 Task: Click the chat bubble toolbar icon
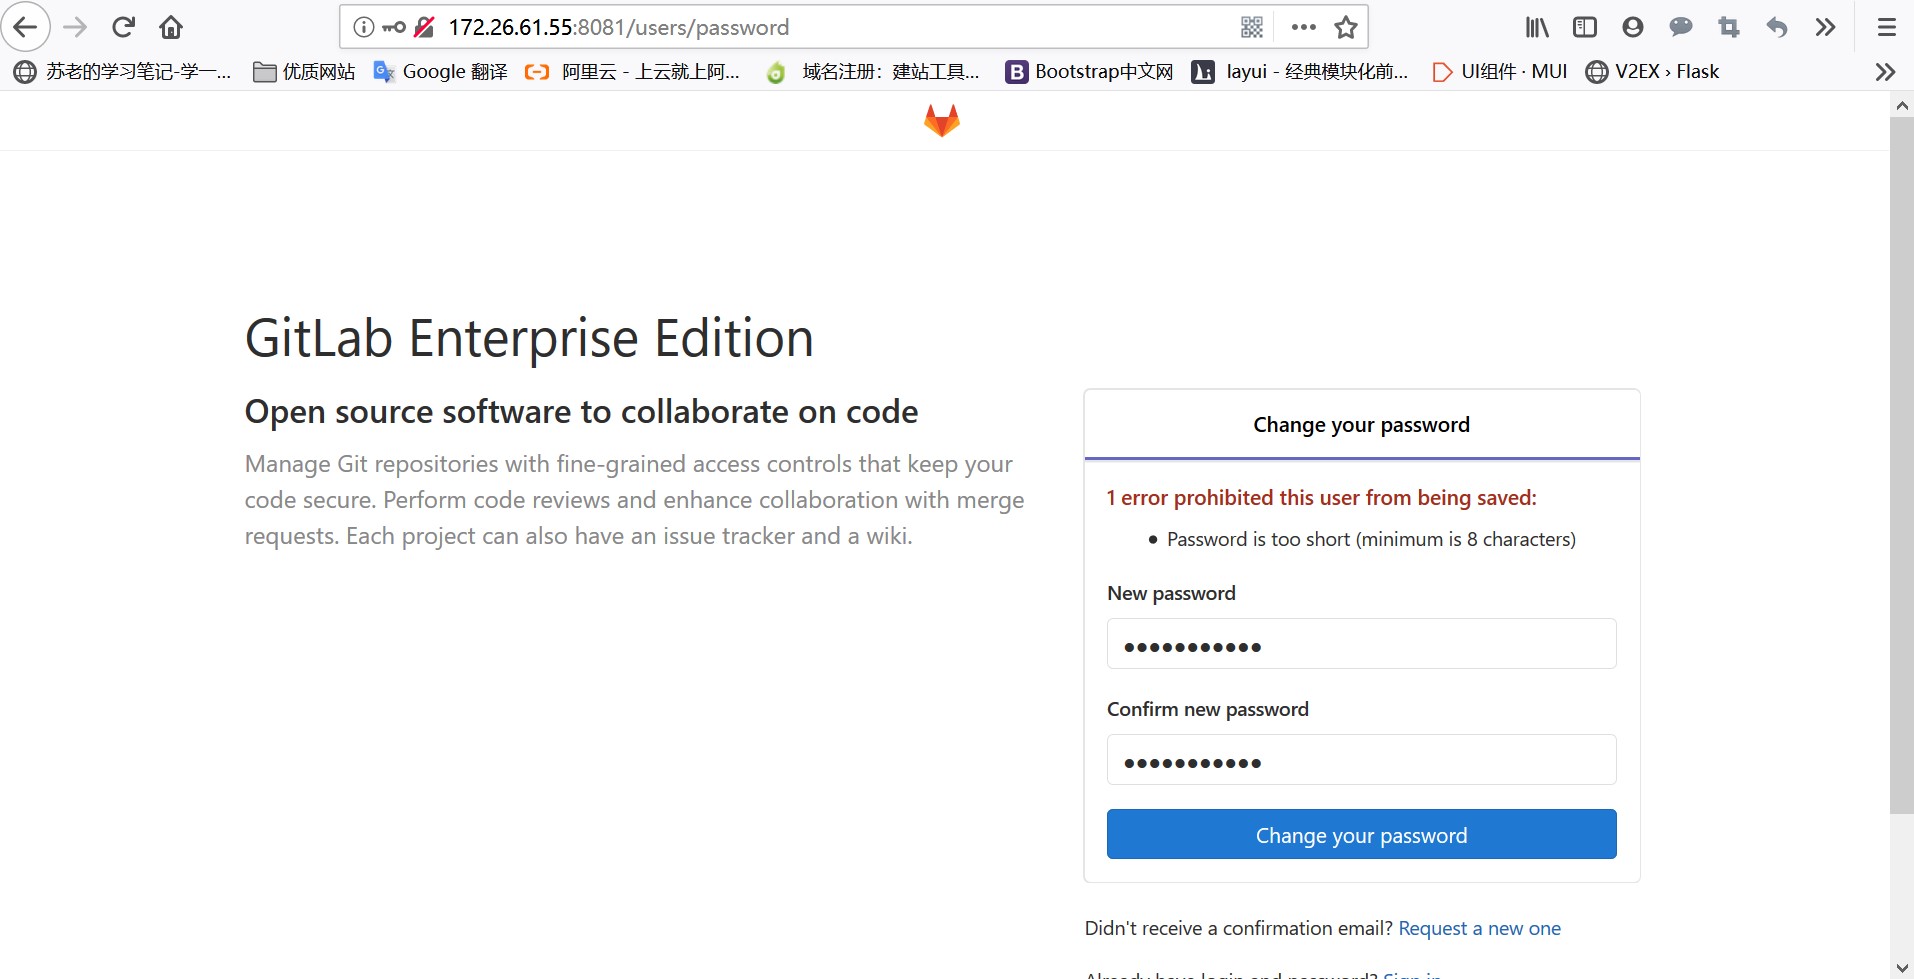tap(1681, 27)
